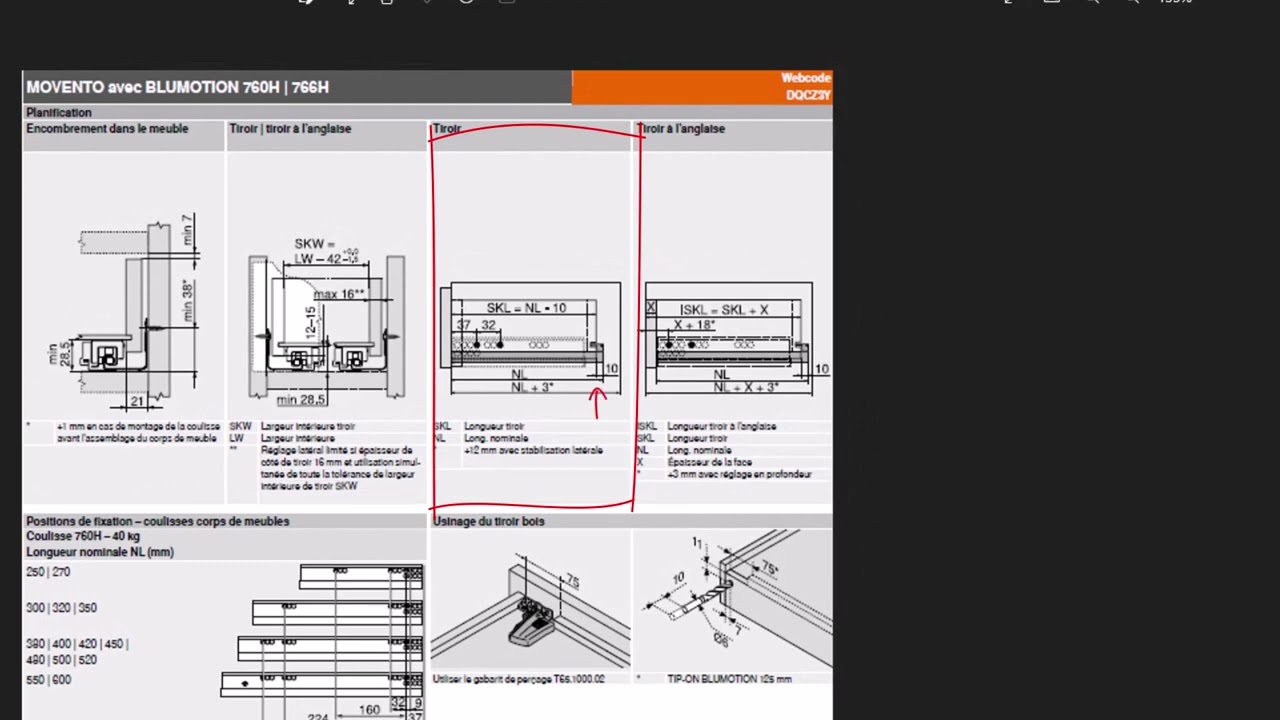Screen dimensions: 1280x720
Task: Click the +12 mm avec stabilisation latérale note
Action: [x=533, y=450]
